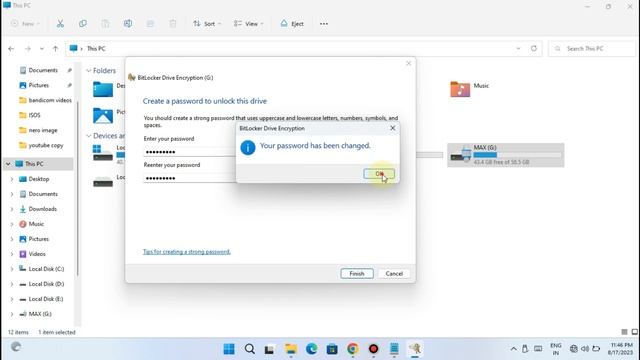The height and width of the screenshot is (360, 640).
Task: Click the Refresh icon beside address bar
Action: tap(534, 48)
